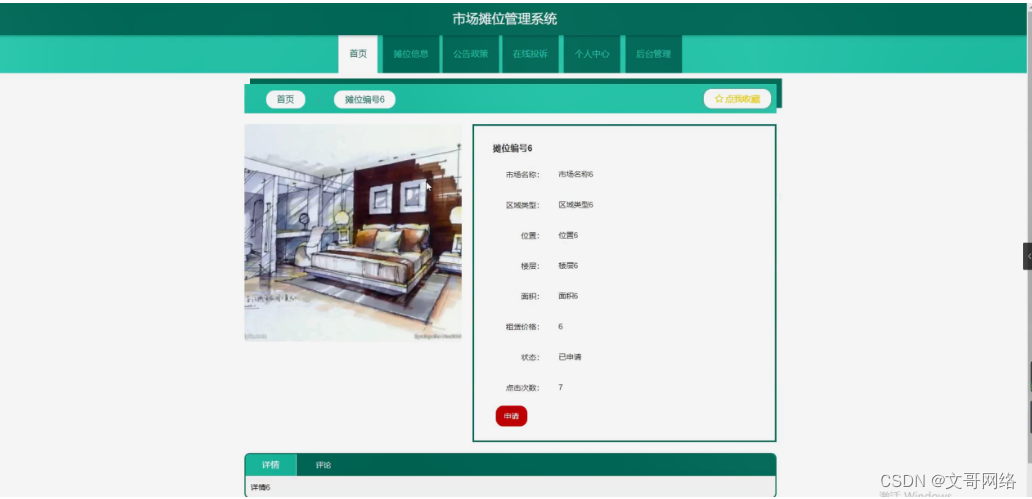Click the 摊位编号6 heading in details
Screen dimensions: 1032x499
pos(513,149)
